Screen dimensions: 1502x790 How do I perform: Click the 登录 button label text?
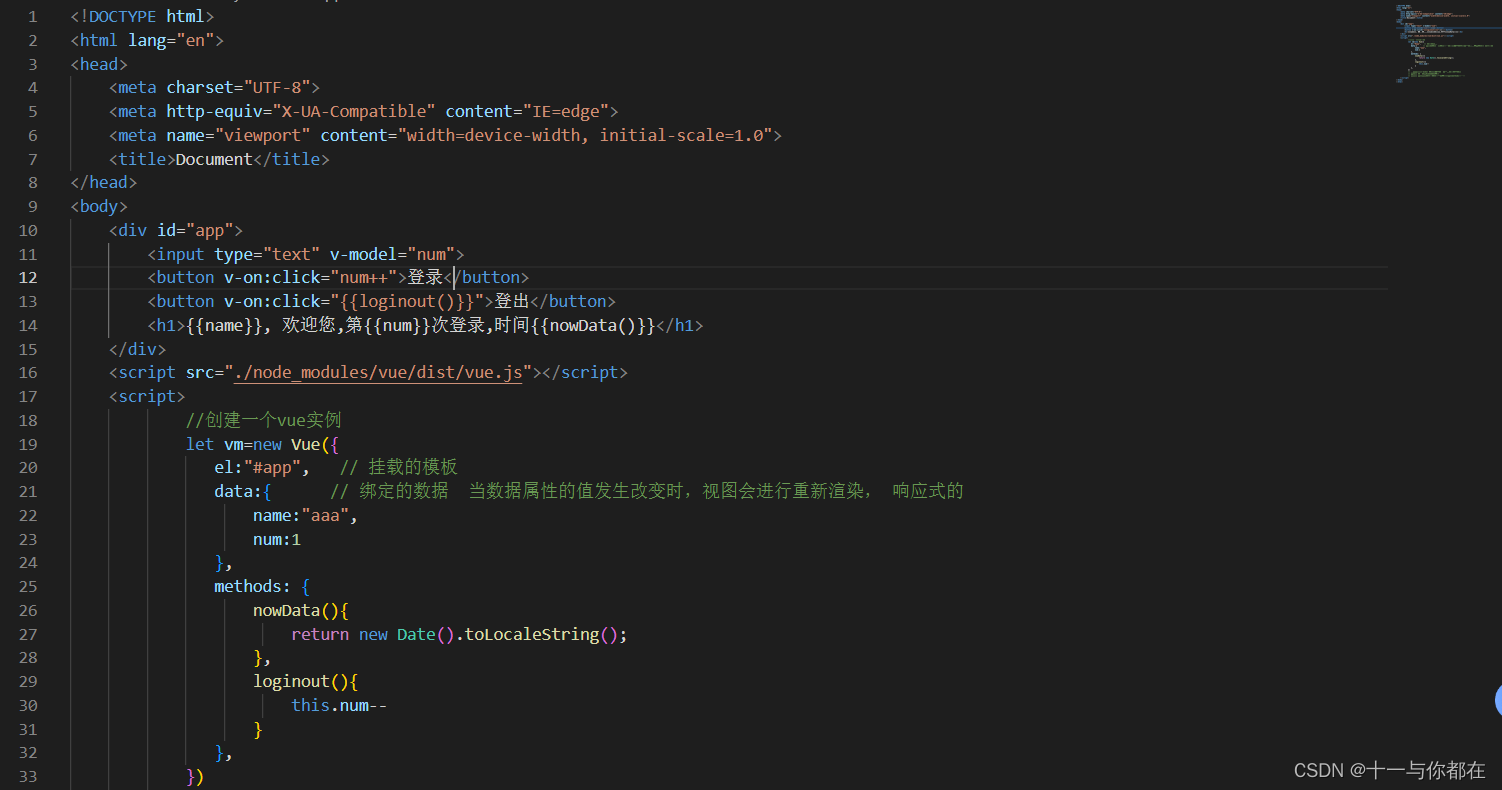425,278
